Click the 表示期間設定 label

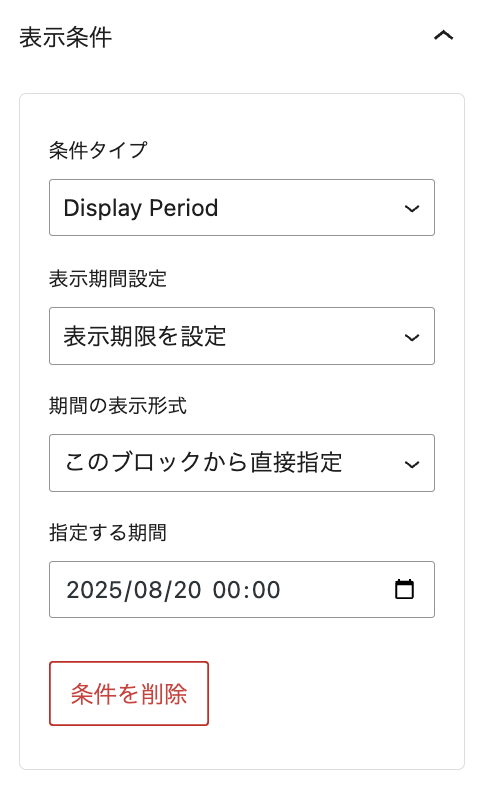point(108,279)
